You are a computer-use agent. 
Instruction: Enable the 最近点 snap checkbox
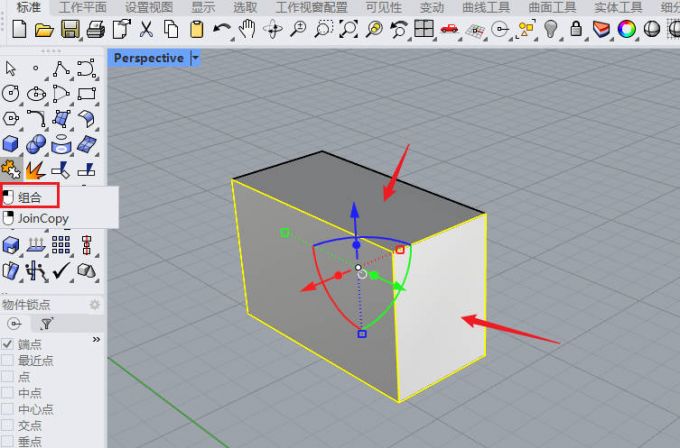(7, 360)
